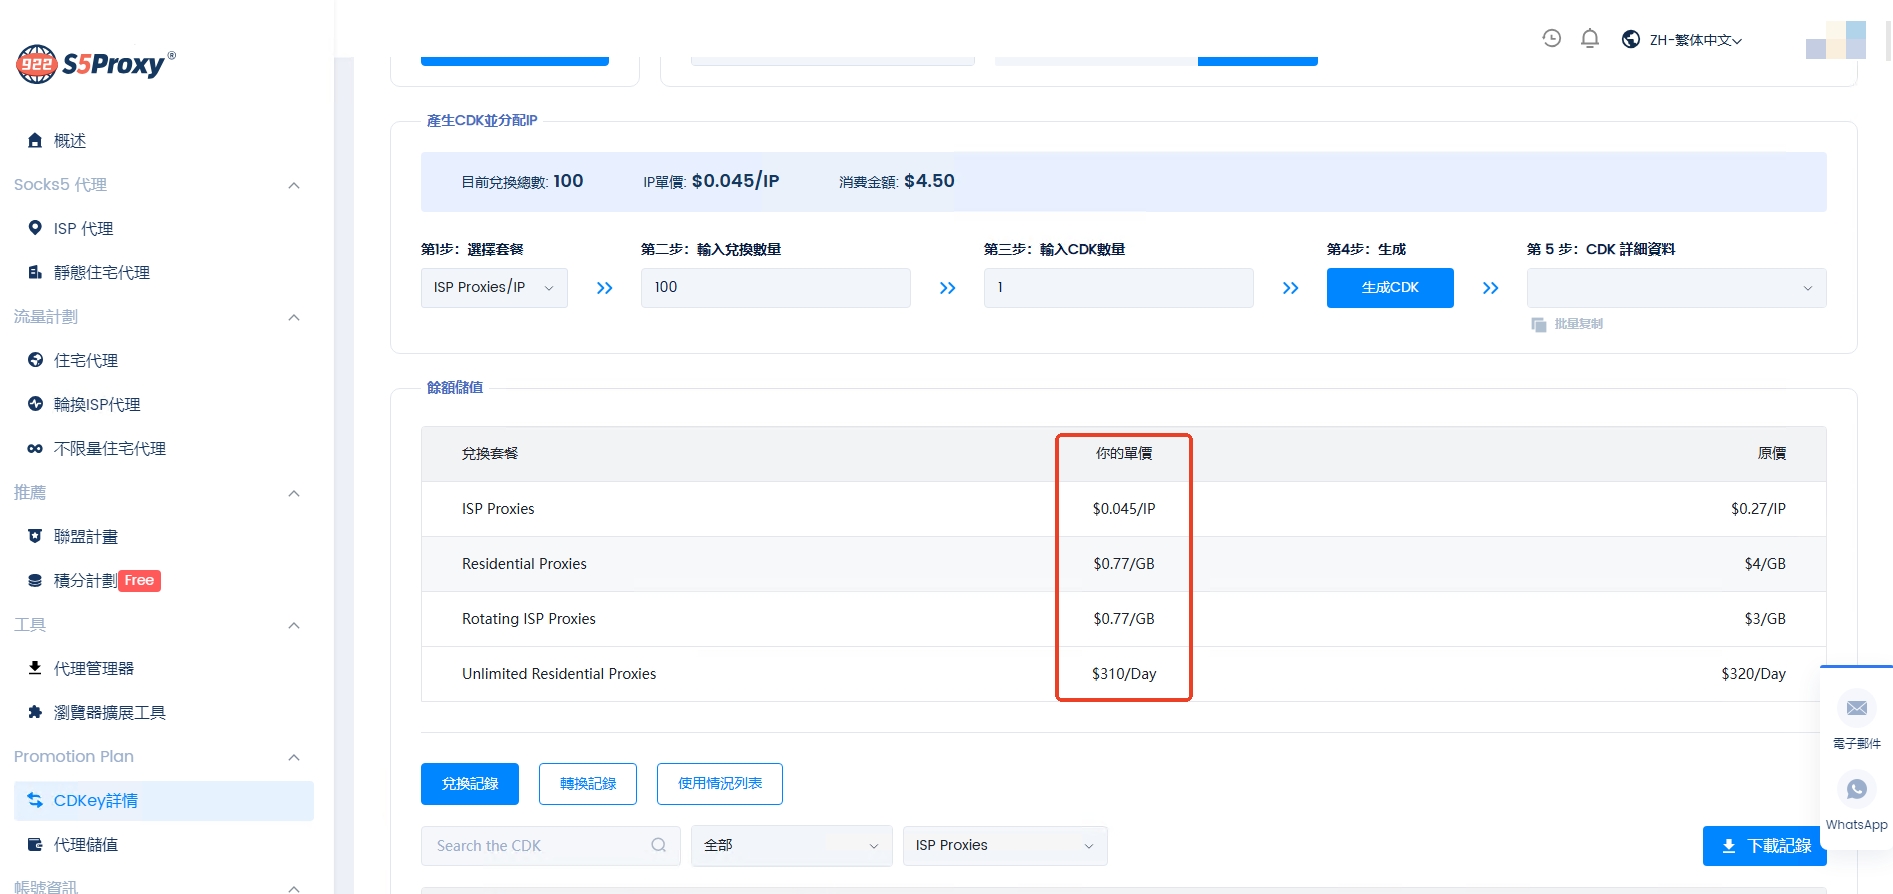
Task: Switch to the 使用情況列表 tab
Action: pyautogui.click(x=719, y=784)
